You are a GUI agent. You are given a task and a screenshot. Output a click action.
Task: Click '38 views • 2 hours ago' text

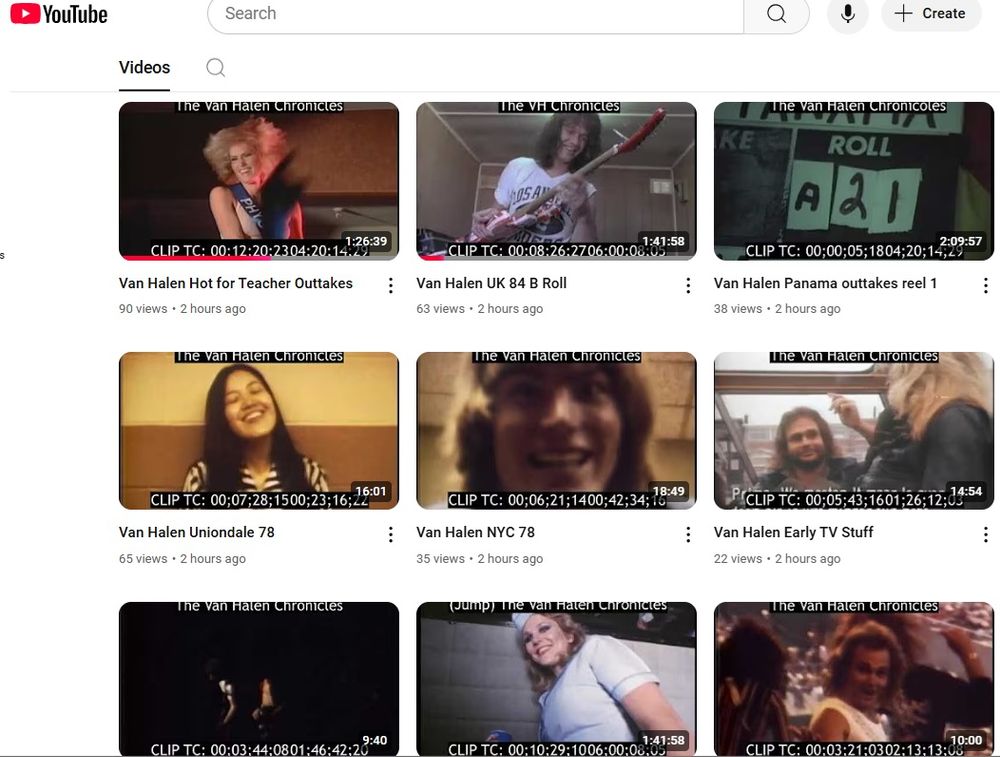pyautogui.click(x=777, y=309)
